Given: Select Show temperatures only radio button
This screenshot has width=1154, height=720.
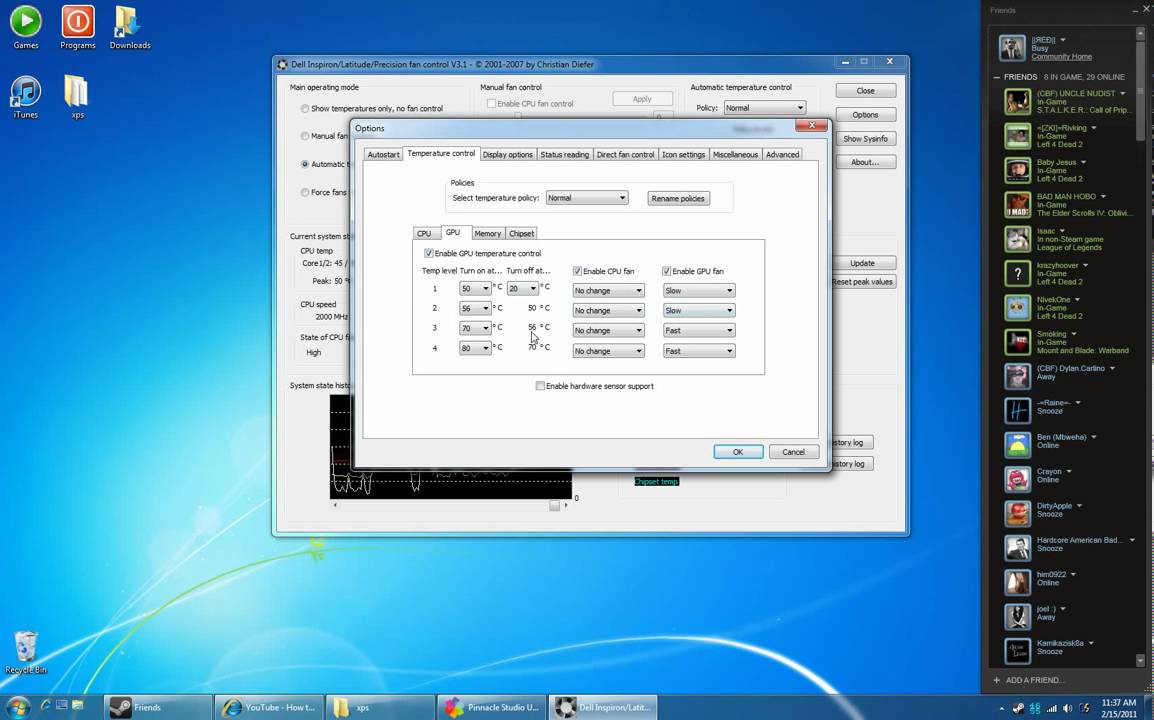Looking at the screenshot, I should [305, 108].
